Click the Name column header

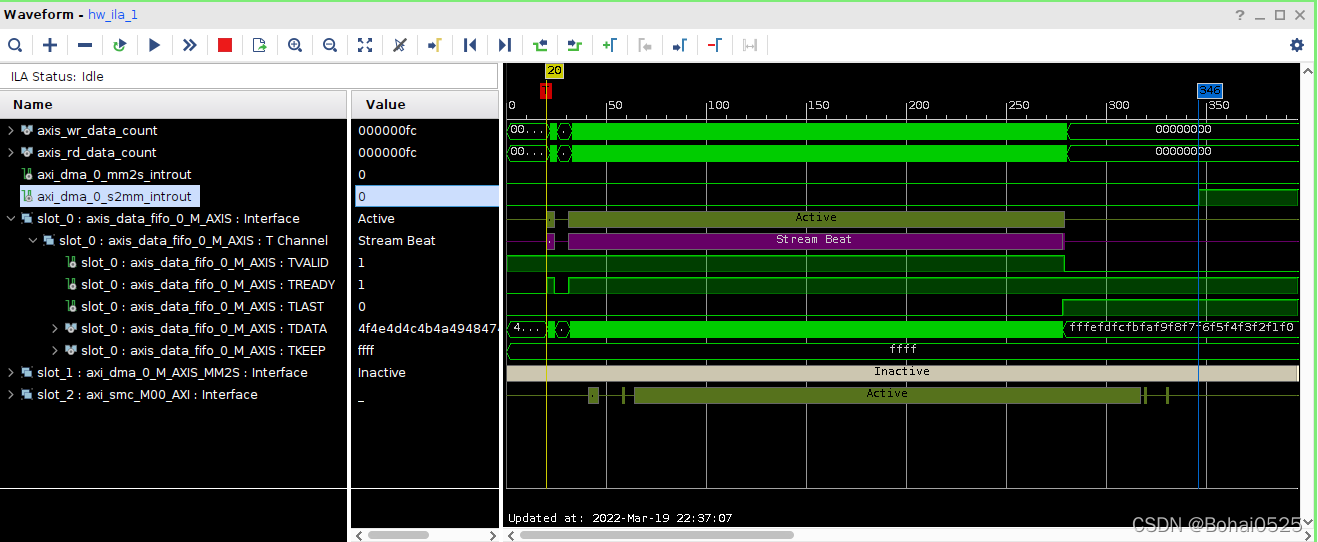[174, 104]
